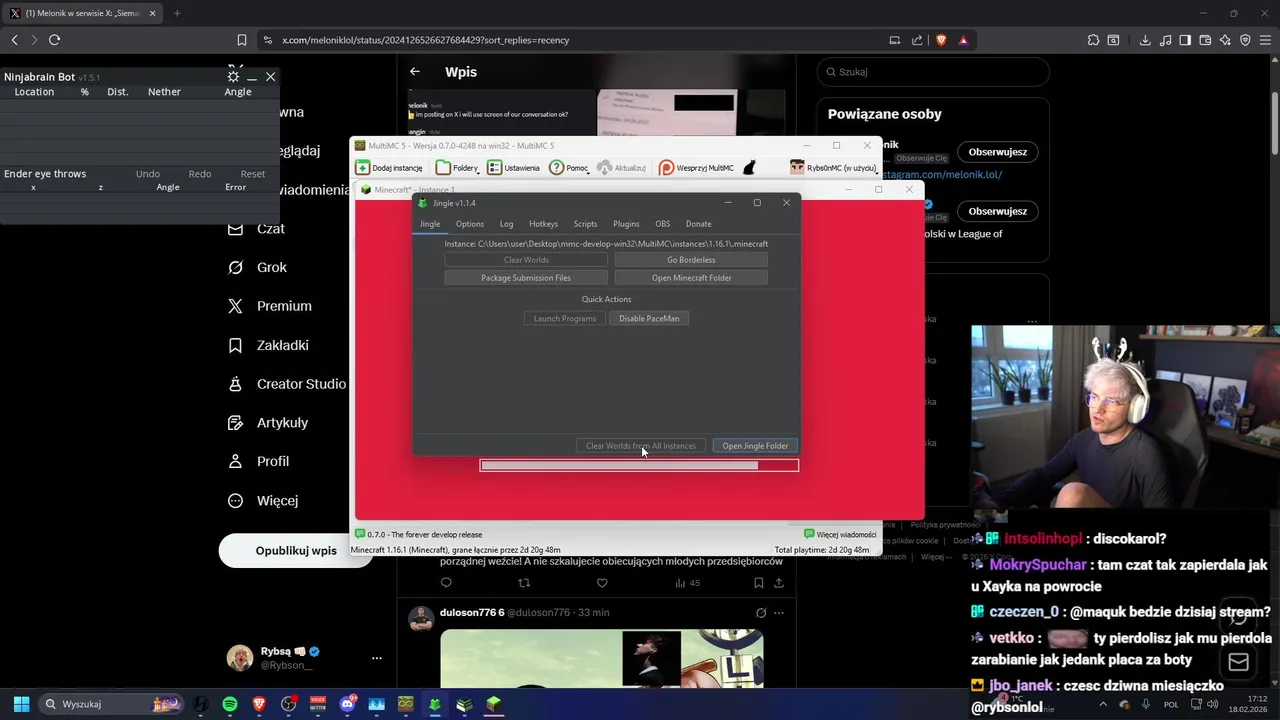Image resolution: width=1280 pixels, height=720 pixels.
Task: Open a new browser tab
Action: tap(177, 13)
